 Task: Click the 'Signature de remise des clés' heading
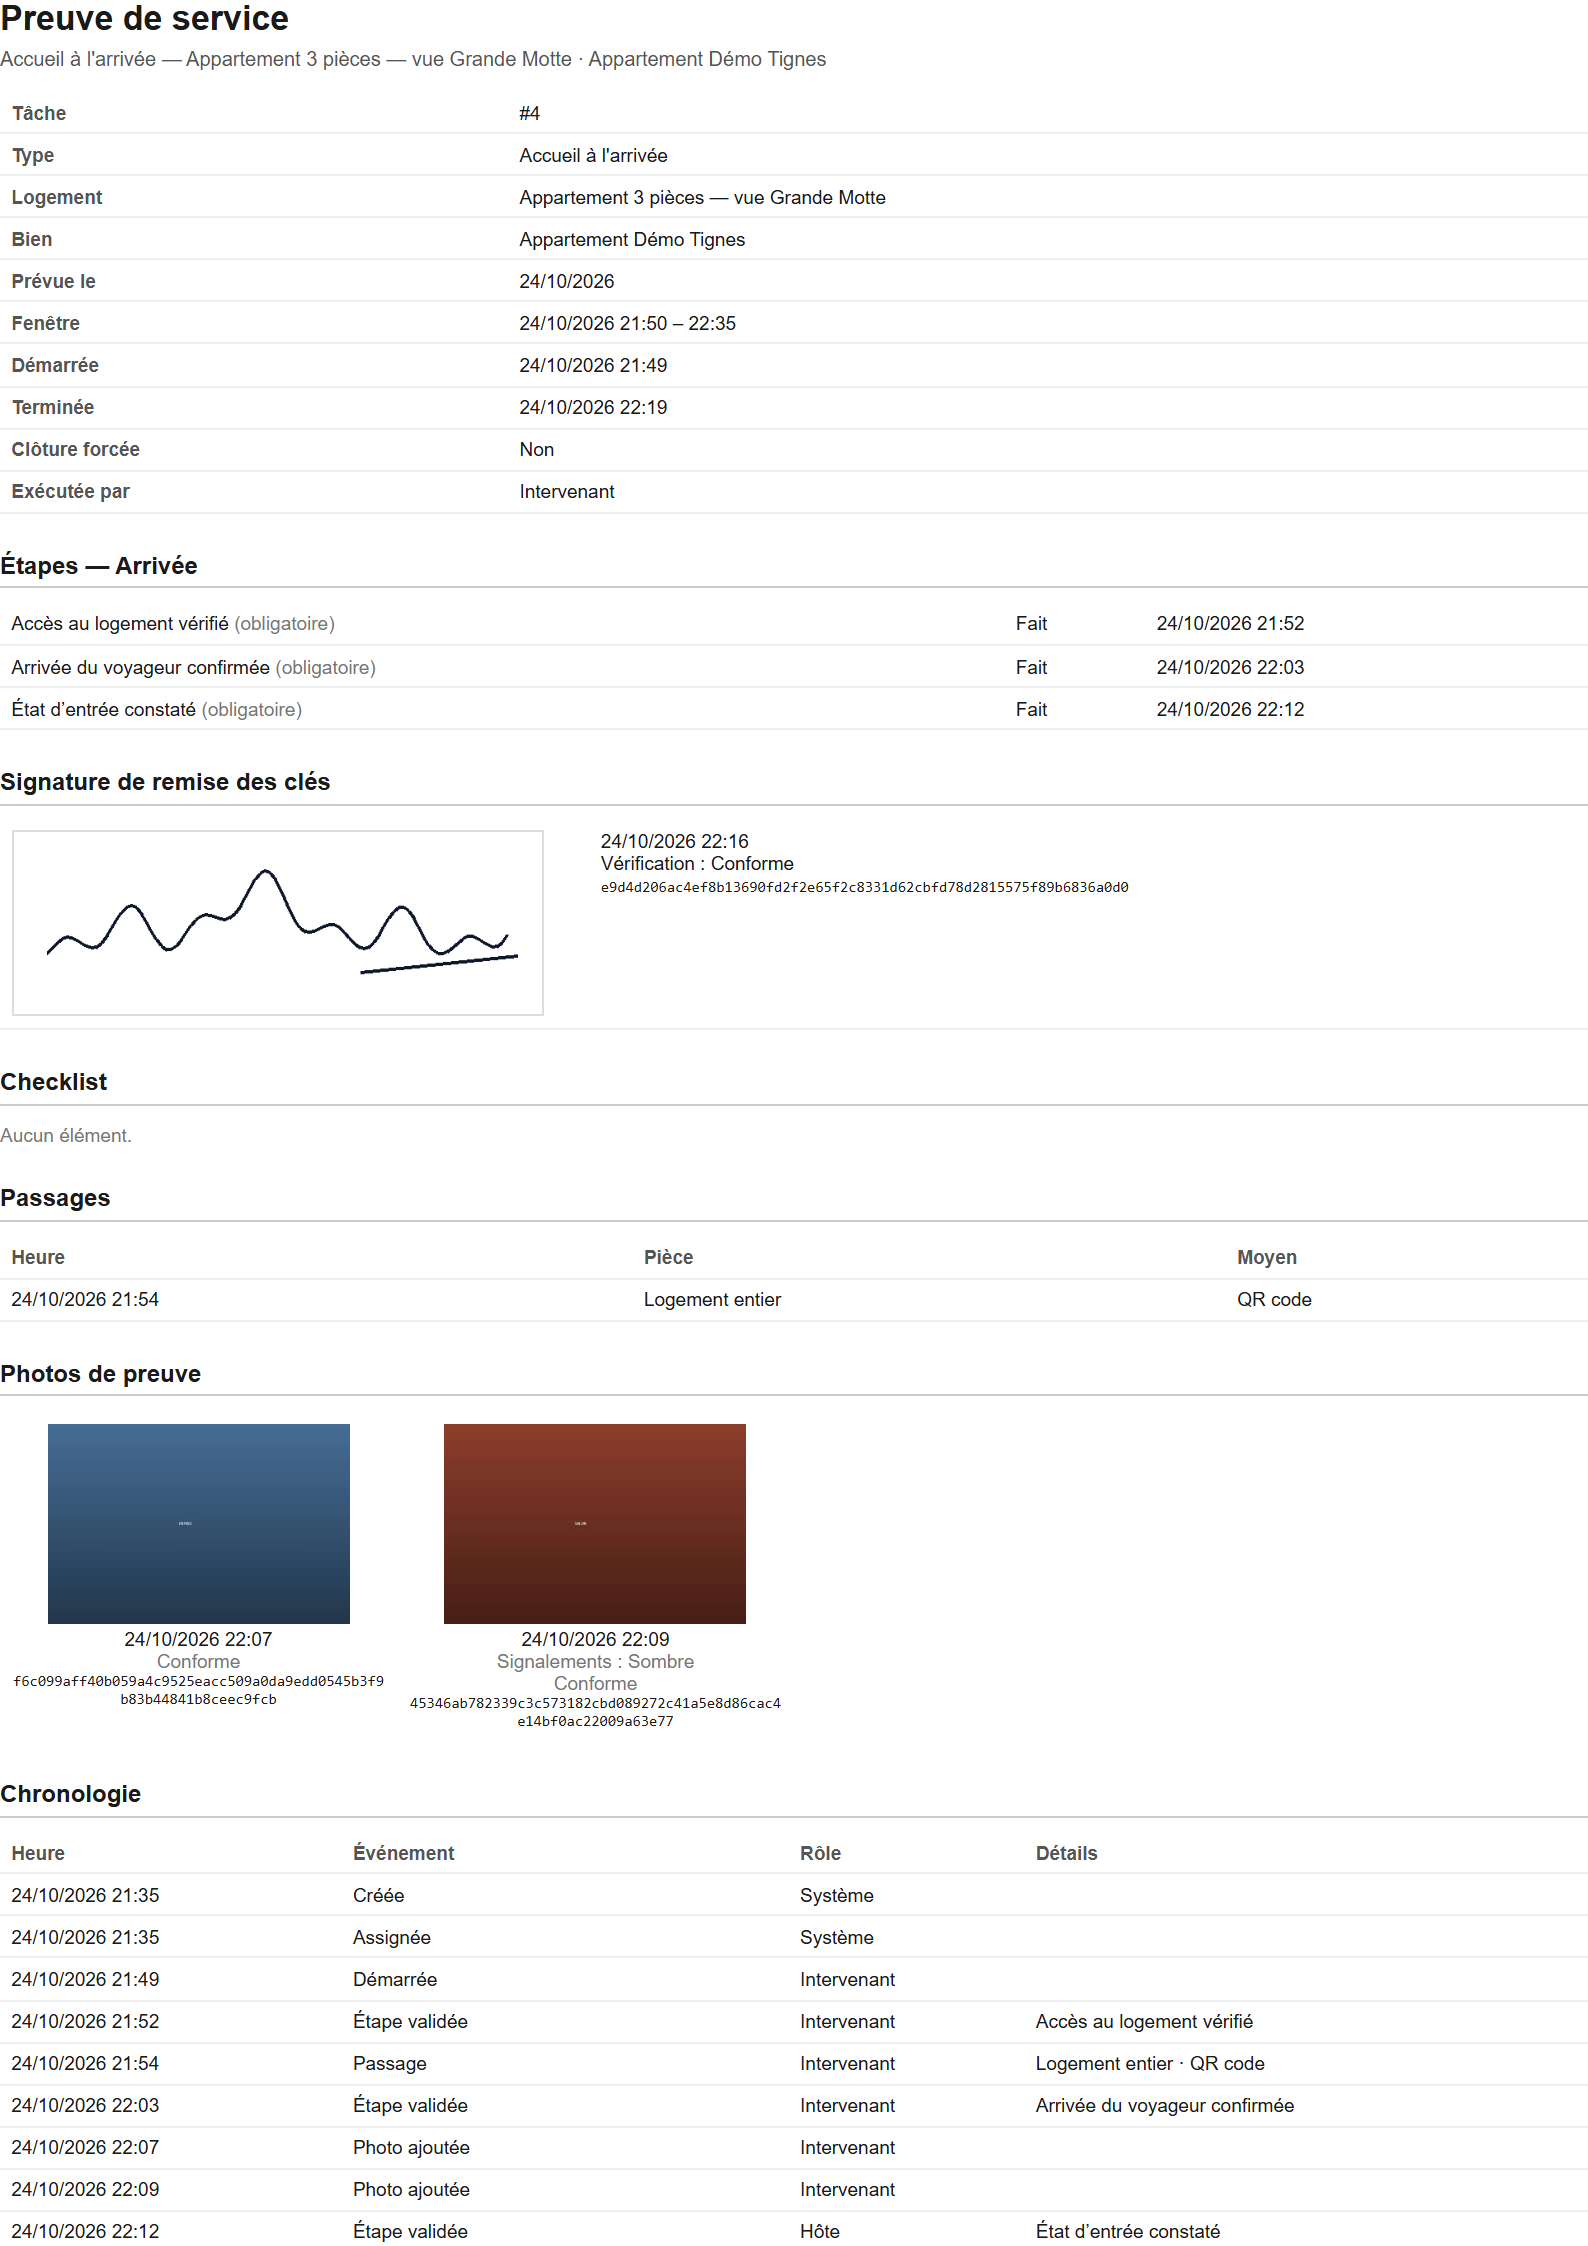pos(165,782)
